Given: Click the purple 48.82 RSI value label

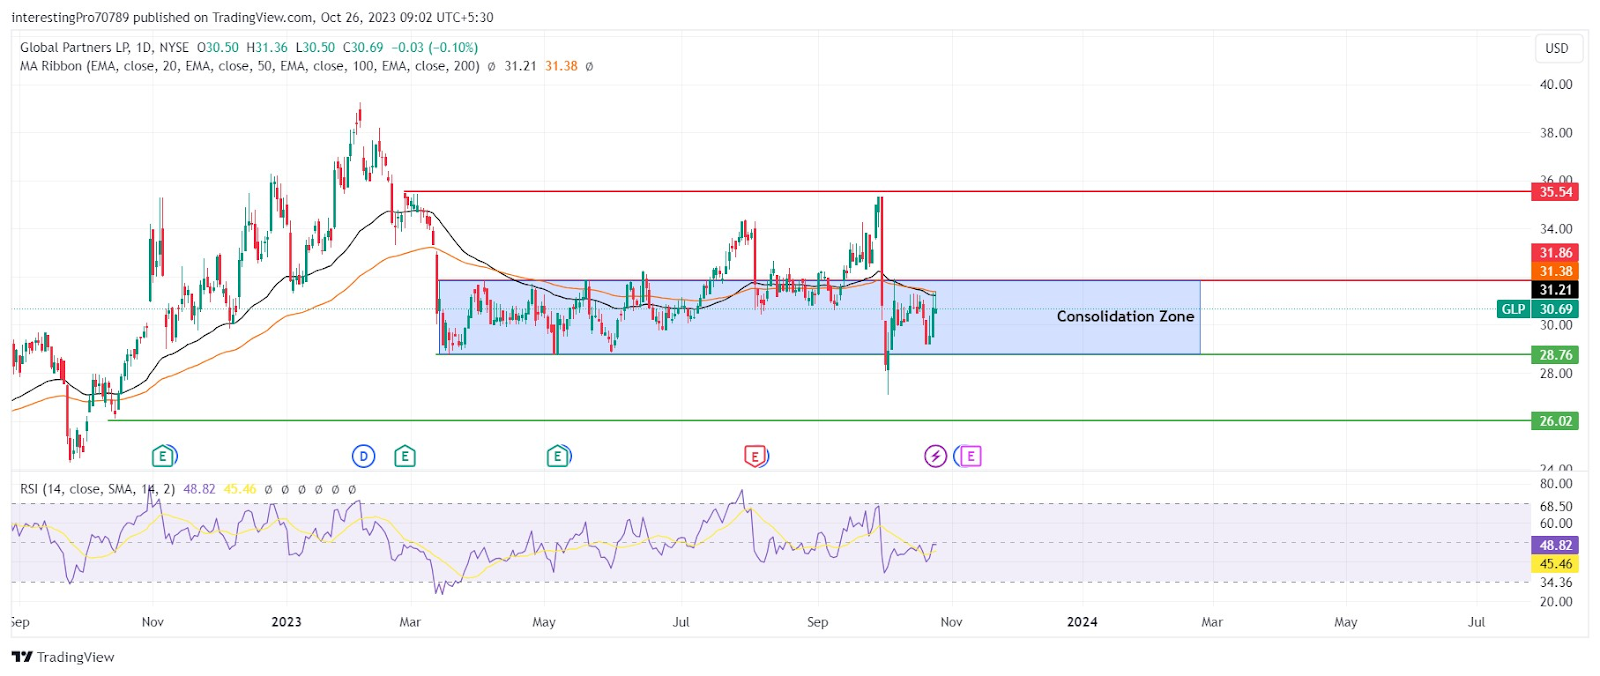Looking at the screenshot, I should (1555, 545).
